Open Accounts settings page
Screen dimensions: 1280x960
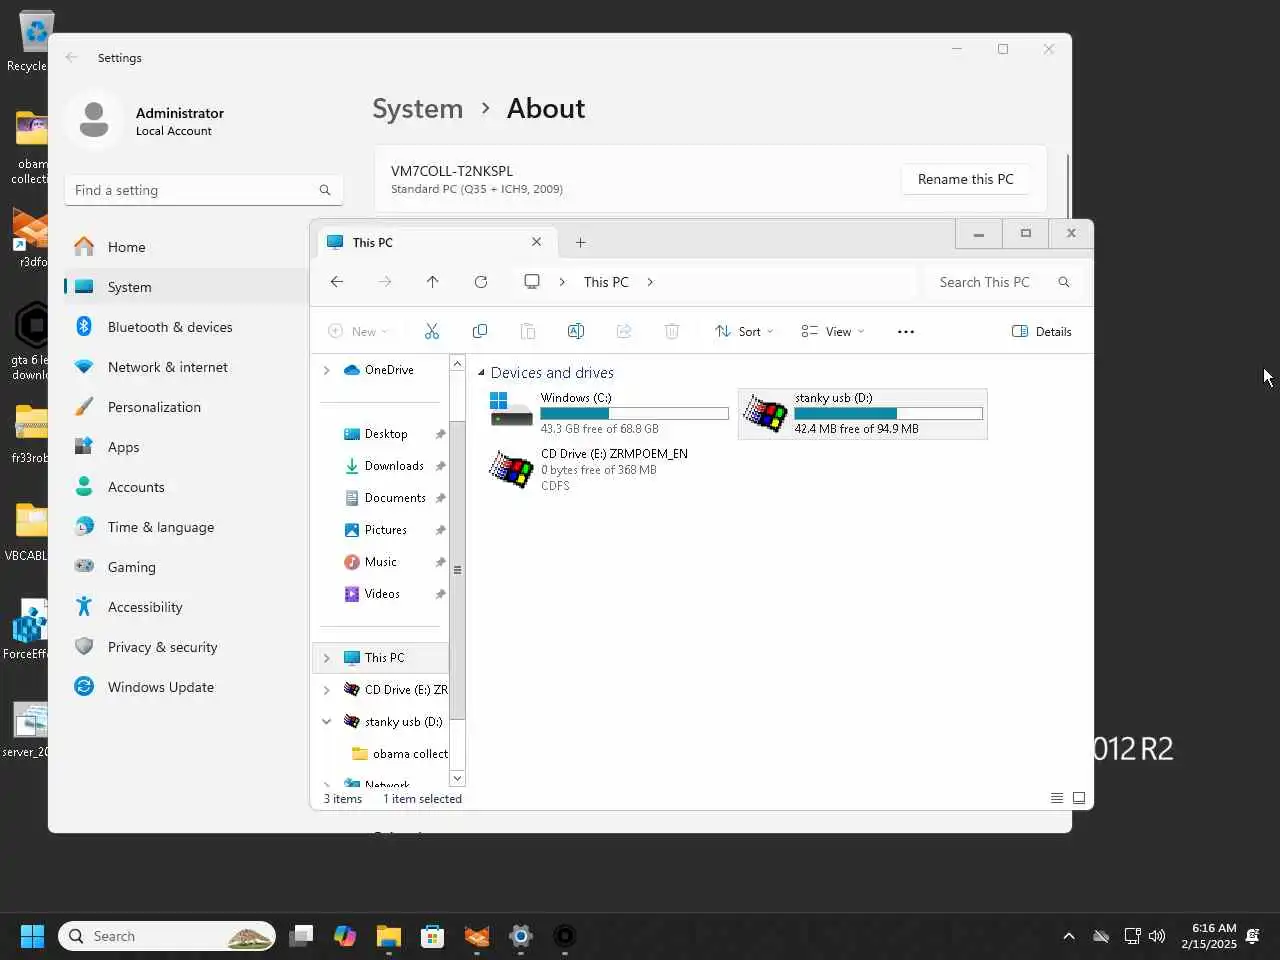tap(186, 487)
